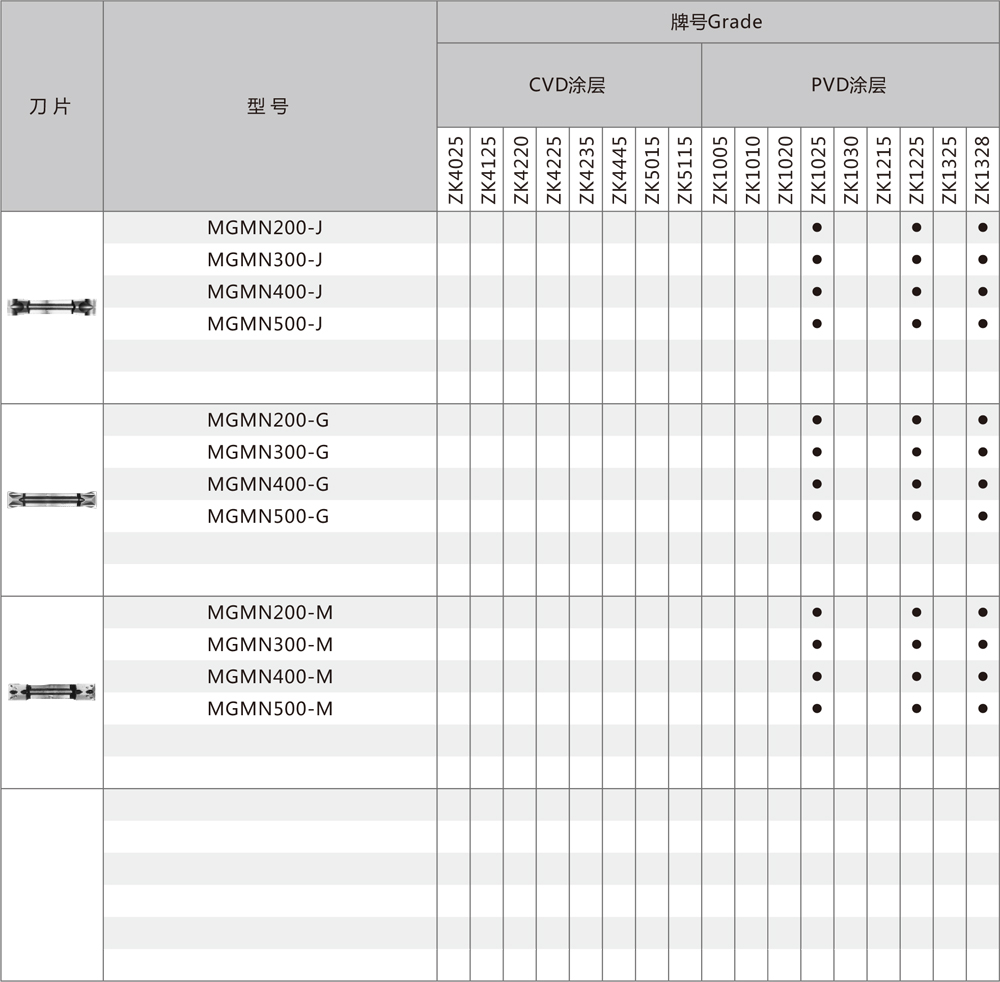Image resolution: width=1000 pixels, height=982 pixels.
Task: Select the MGMN400-J model label
Action: point(265,291)
